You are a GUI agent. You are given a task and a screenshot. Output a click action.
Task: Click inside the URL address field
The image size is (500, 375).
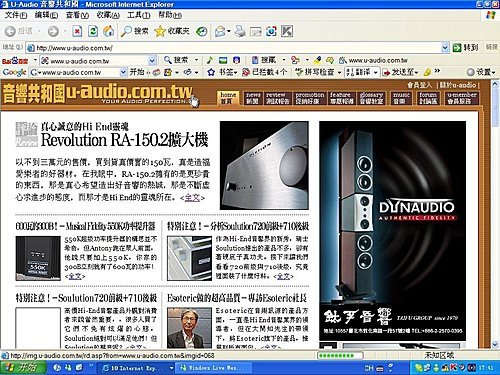tap(237, 48)
